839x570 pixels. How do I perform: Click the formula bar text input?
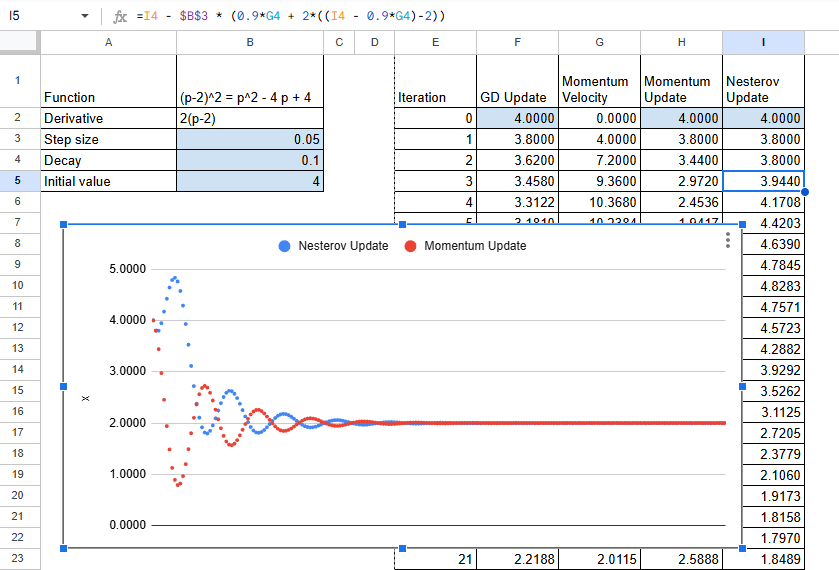(482, 16)
